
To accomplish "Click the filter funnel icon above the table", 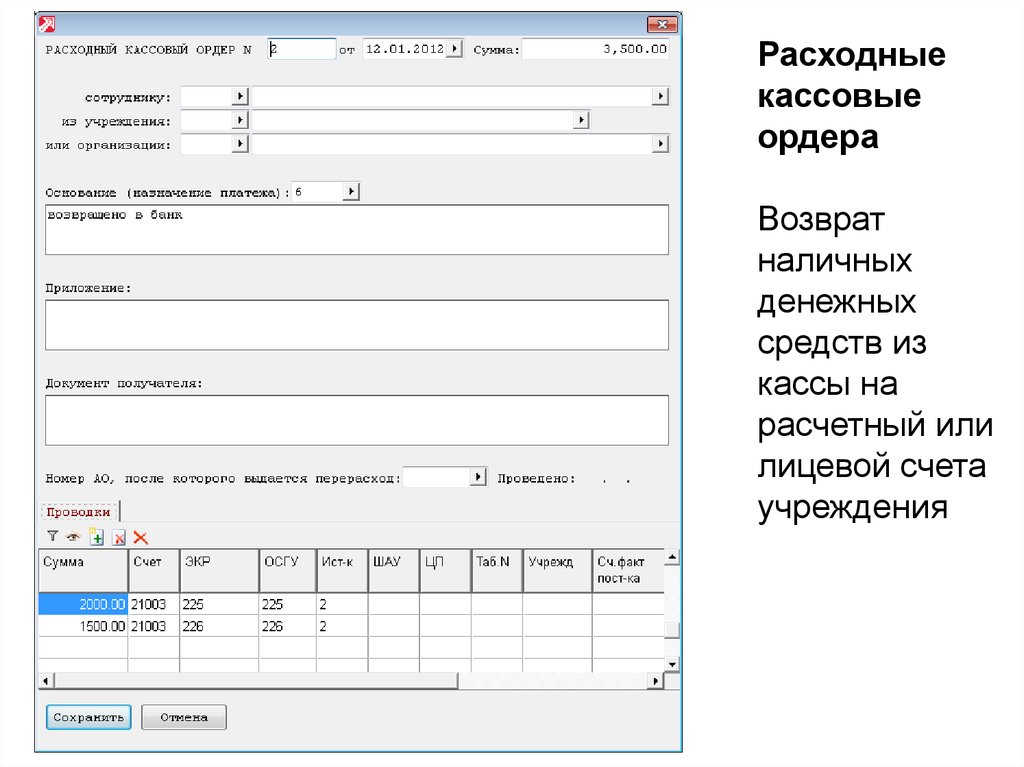I will (52, 537).
